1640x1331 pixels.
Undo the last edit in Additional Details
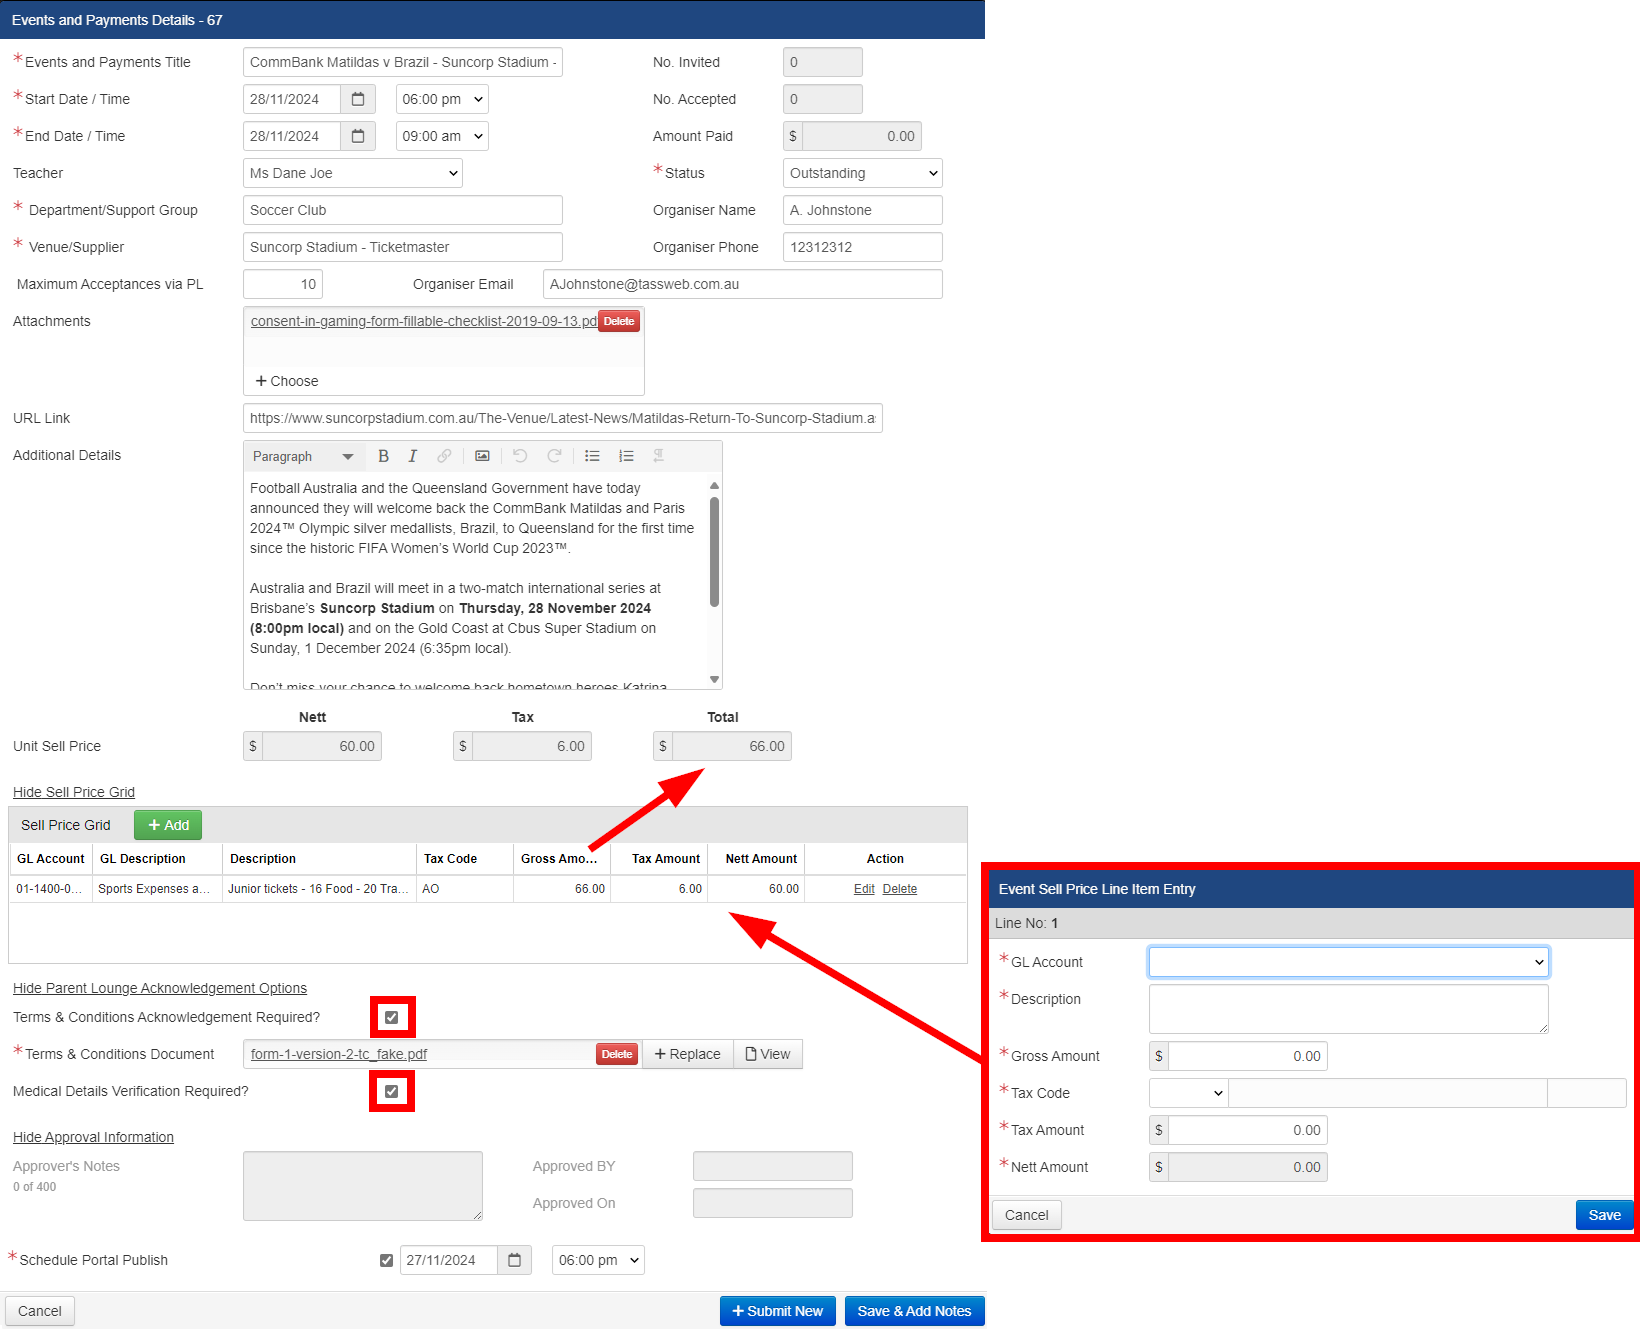(520, 456)
